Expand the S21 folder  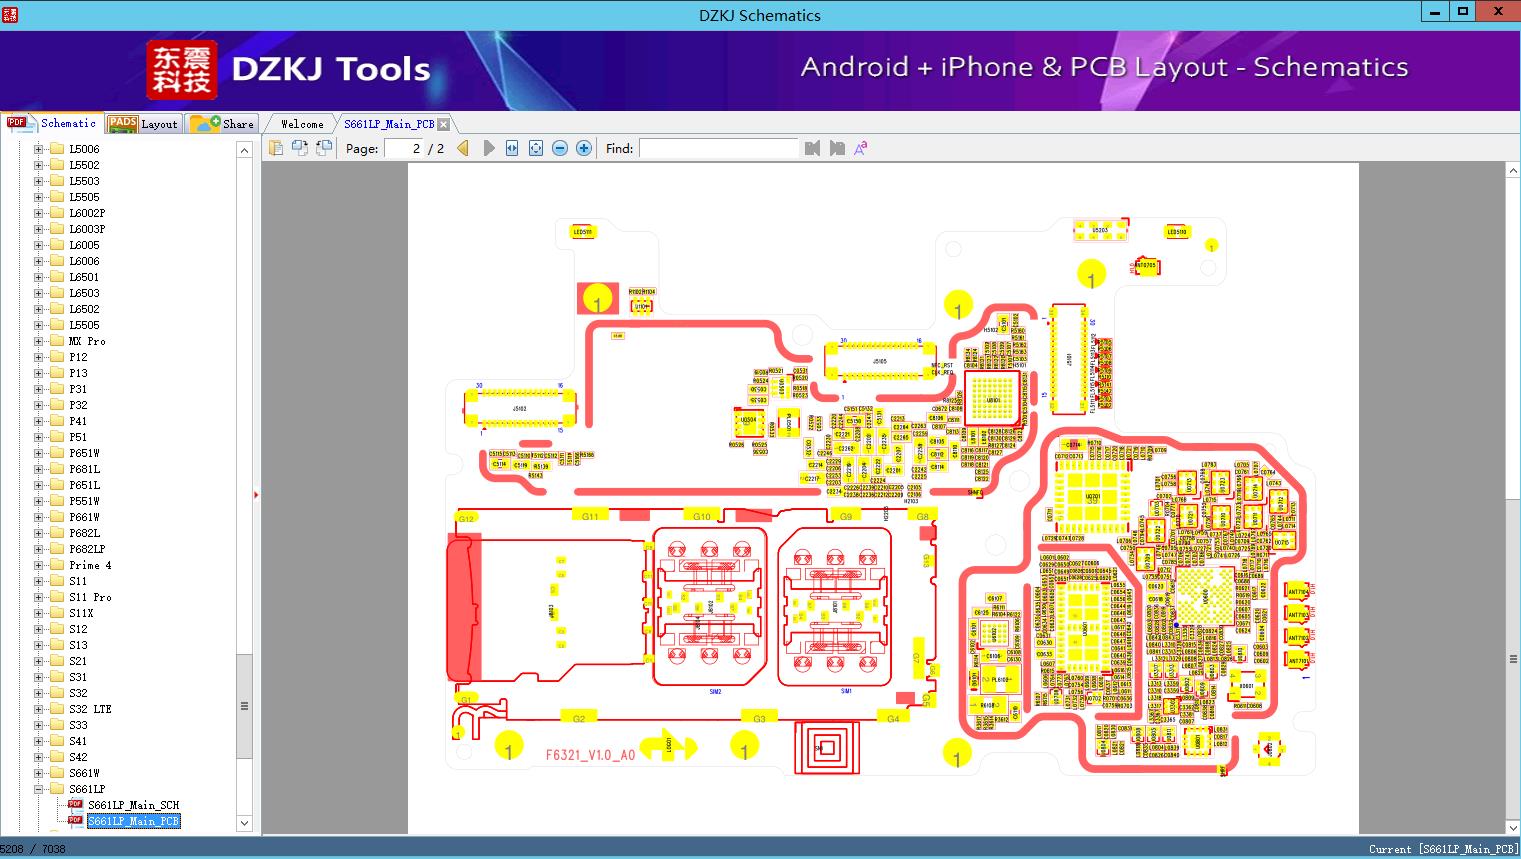click(38, 661)
